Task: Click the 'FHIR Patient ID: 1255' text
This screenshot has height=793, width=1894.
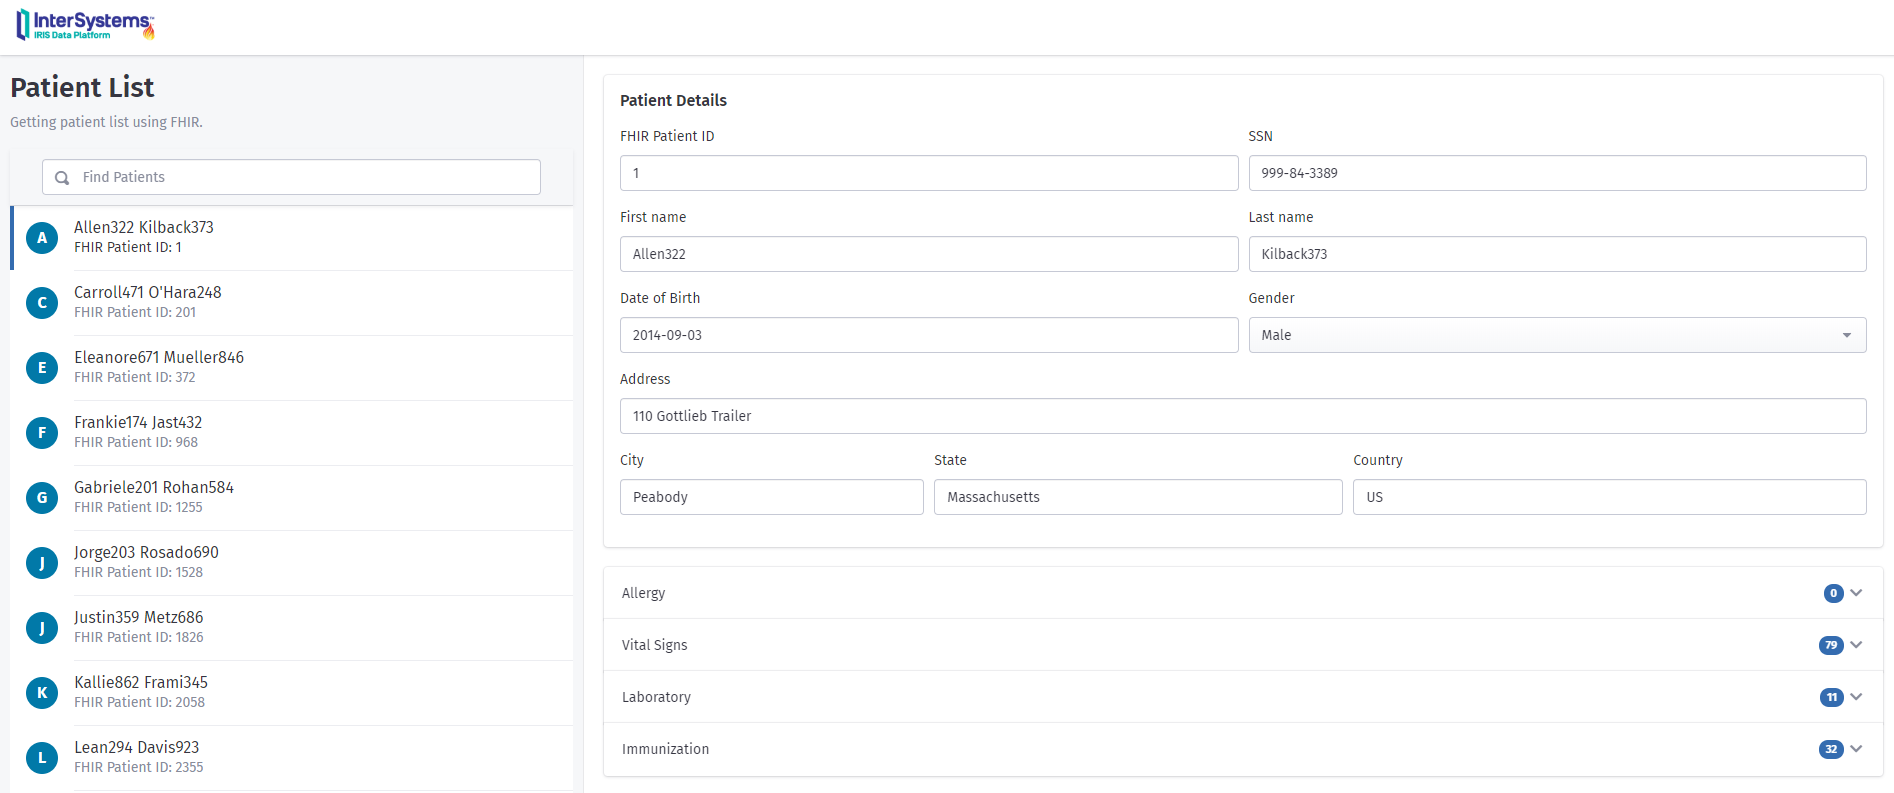Action: tap(138, 507)
